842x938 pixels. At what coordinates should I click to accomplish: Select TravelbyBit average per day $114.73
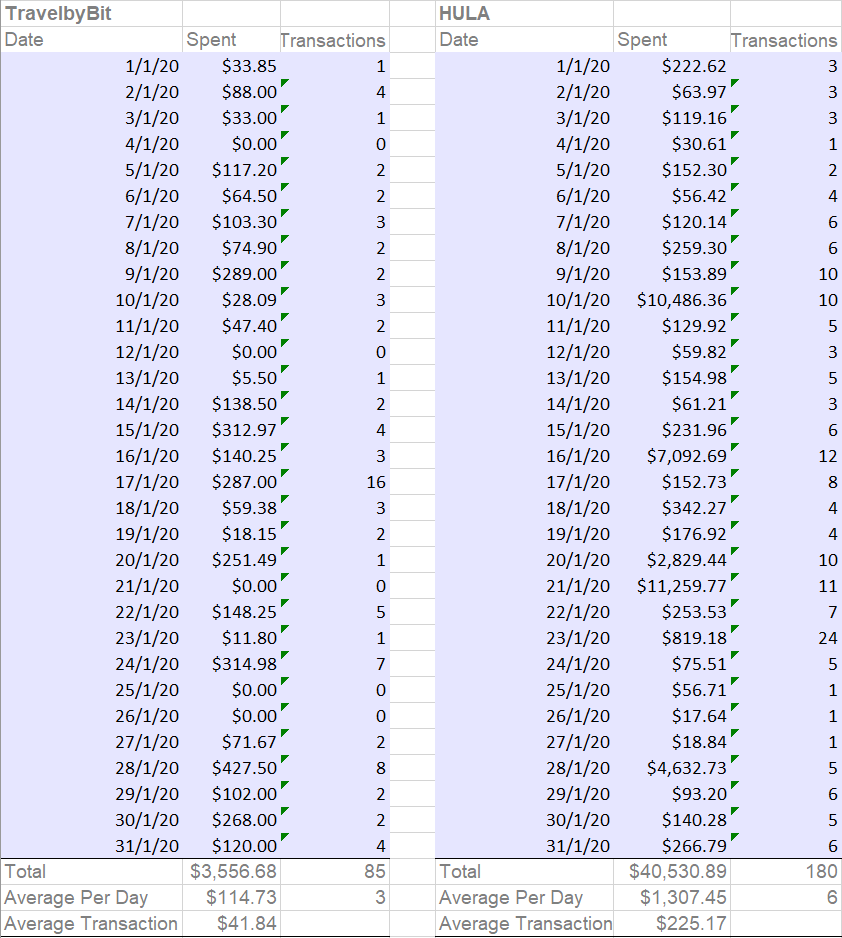231,898
